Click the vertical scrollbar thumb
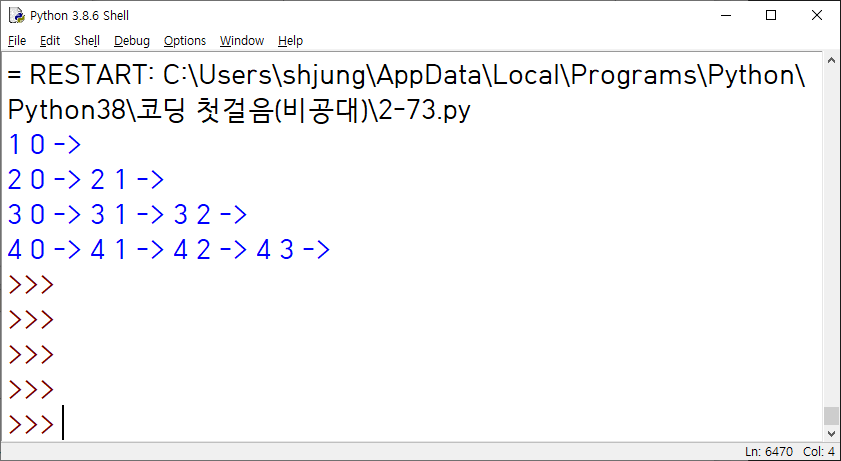 tap(832, 415)
